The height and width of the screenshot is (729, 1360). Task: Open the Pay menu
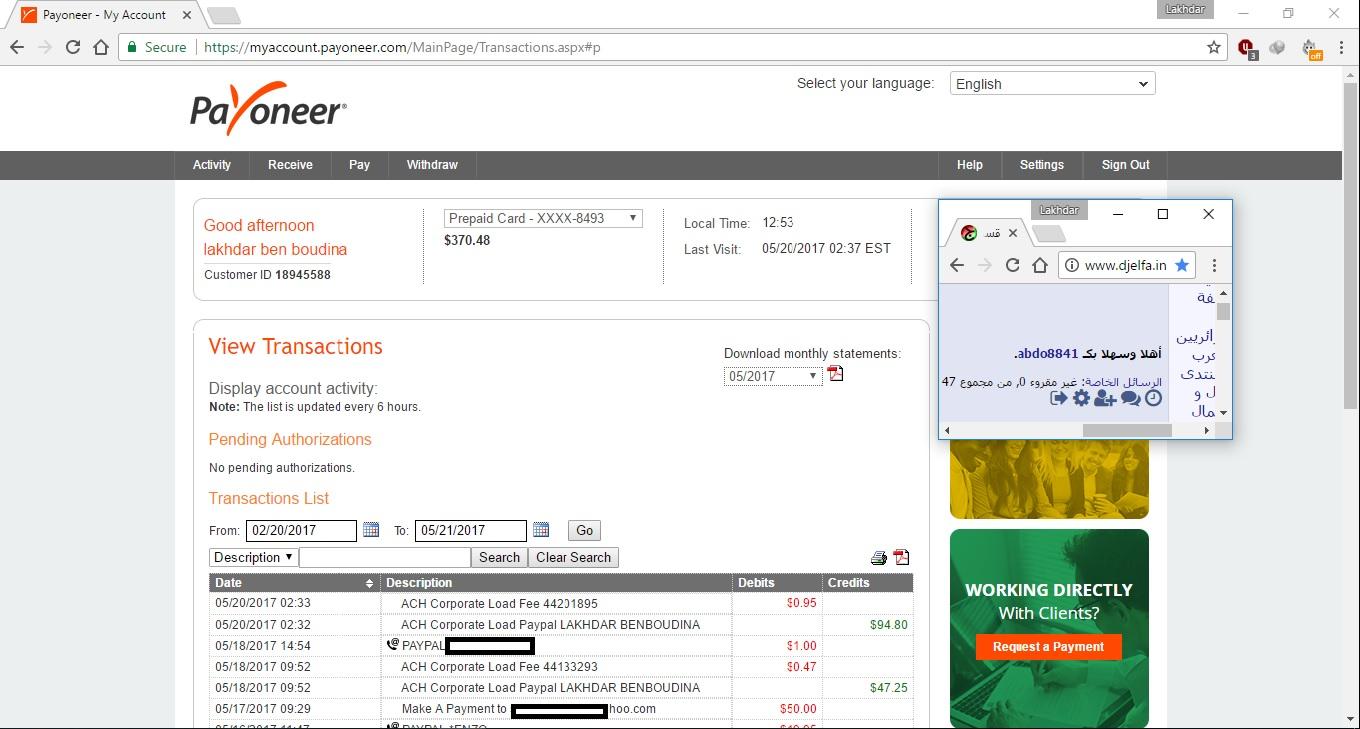(x=359, y=165)
